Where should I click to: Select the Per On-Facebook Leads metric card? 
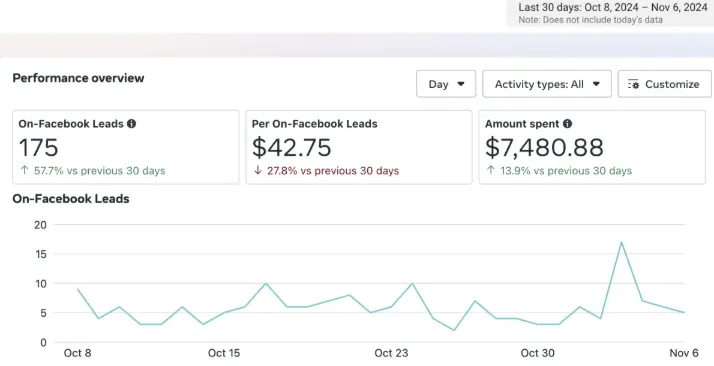click(359, 147)
